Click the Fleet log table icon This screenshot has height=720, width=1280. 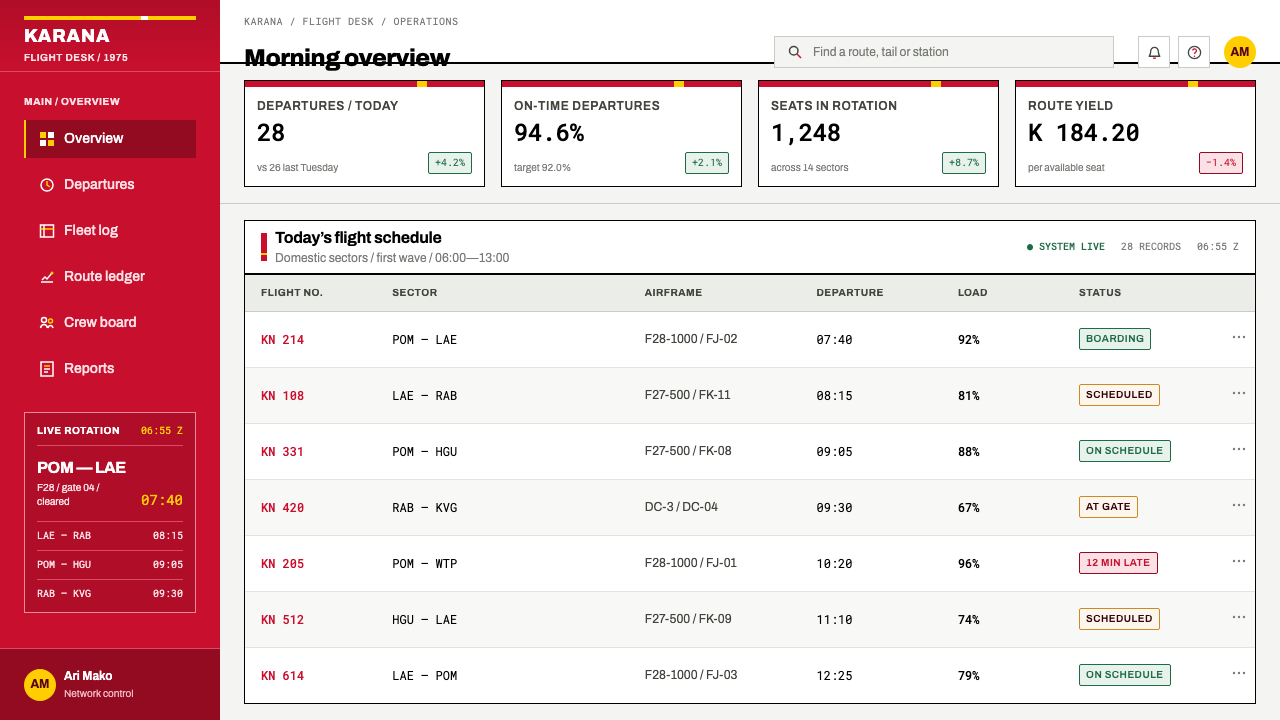click(47, 231)
